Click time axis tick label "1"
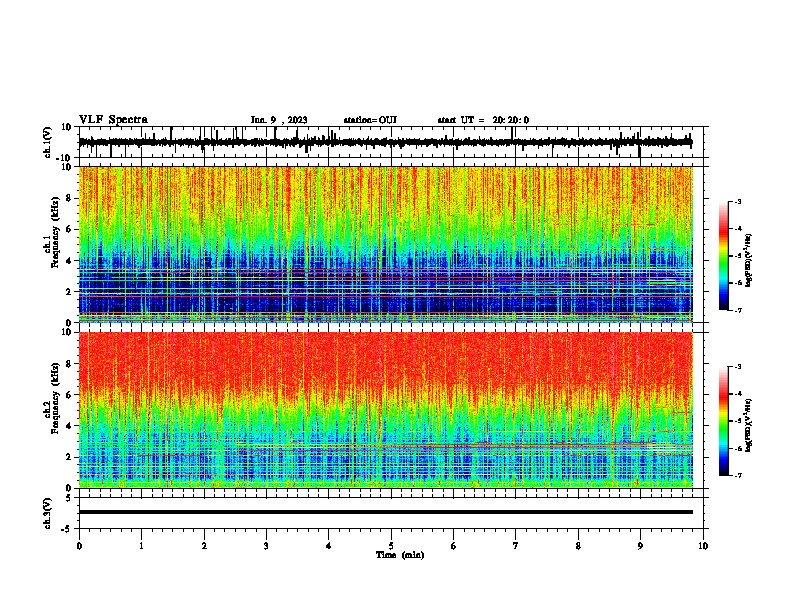Viewport: 792px width, 612px height. (x=141, y=546)
